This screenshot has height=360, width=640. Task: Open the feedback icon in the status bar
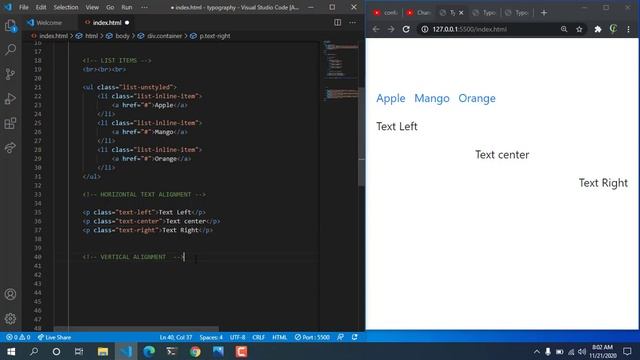tap(340, 337)
